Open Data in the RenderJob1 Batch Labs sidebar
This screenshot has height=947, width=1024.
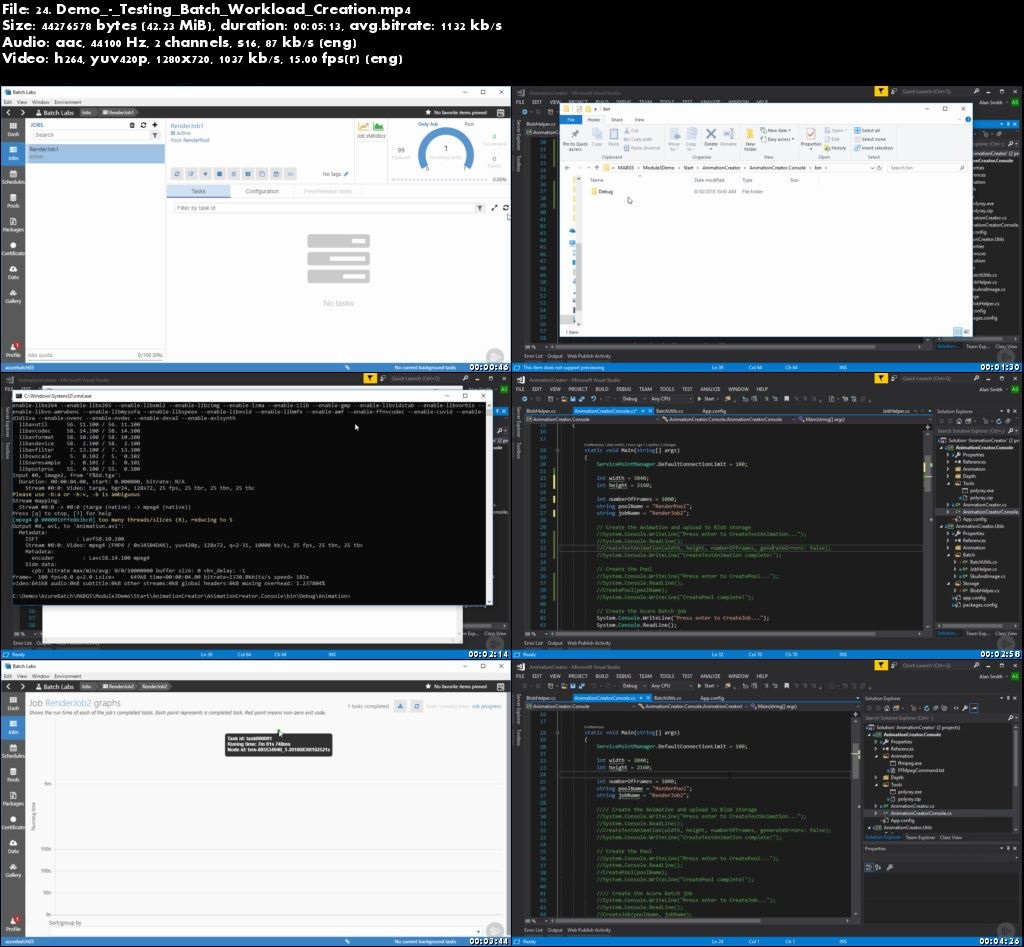(13, 272)
